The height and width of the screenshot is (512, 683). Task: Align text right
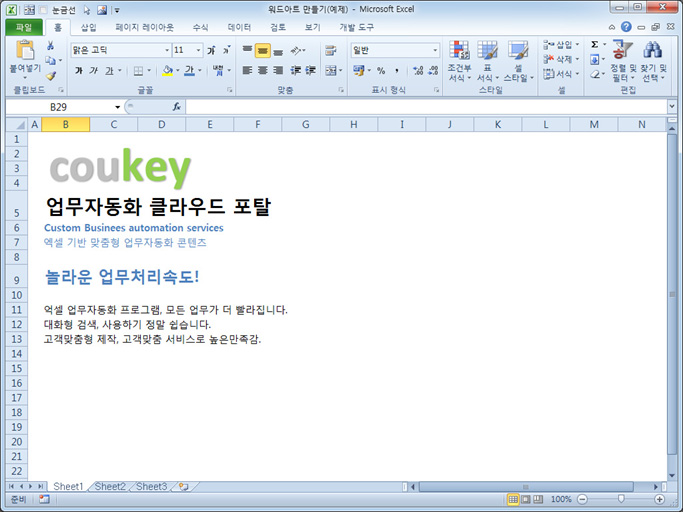[278, 70]
